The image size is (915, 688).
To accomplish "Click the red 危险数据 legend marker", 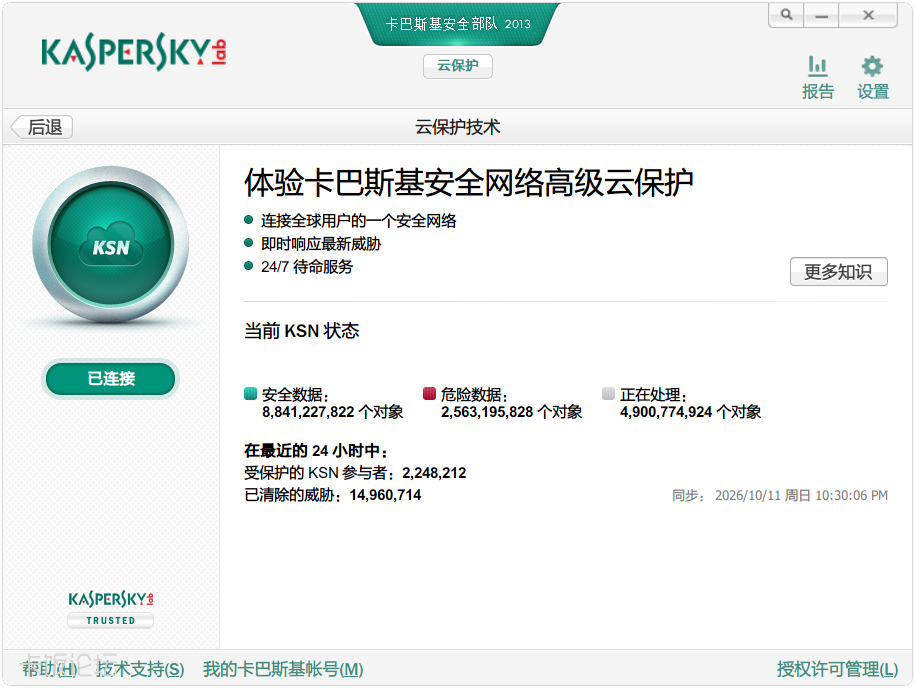I will pyautogui.click(x=429, y=394).
